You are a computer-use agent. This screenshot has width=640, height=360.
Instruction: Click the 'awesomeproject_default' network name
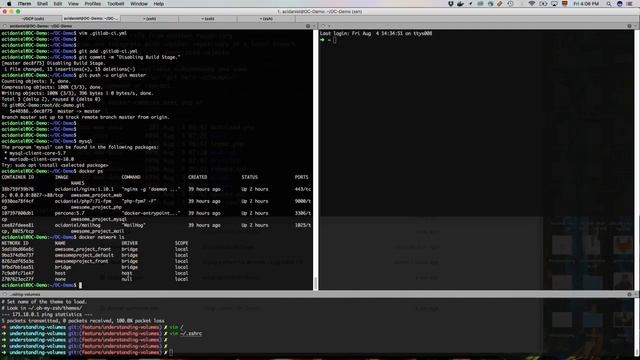point(84,255)
